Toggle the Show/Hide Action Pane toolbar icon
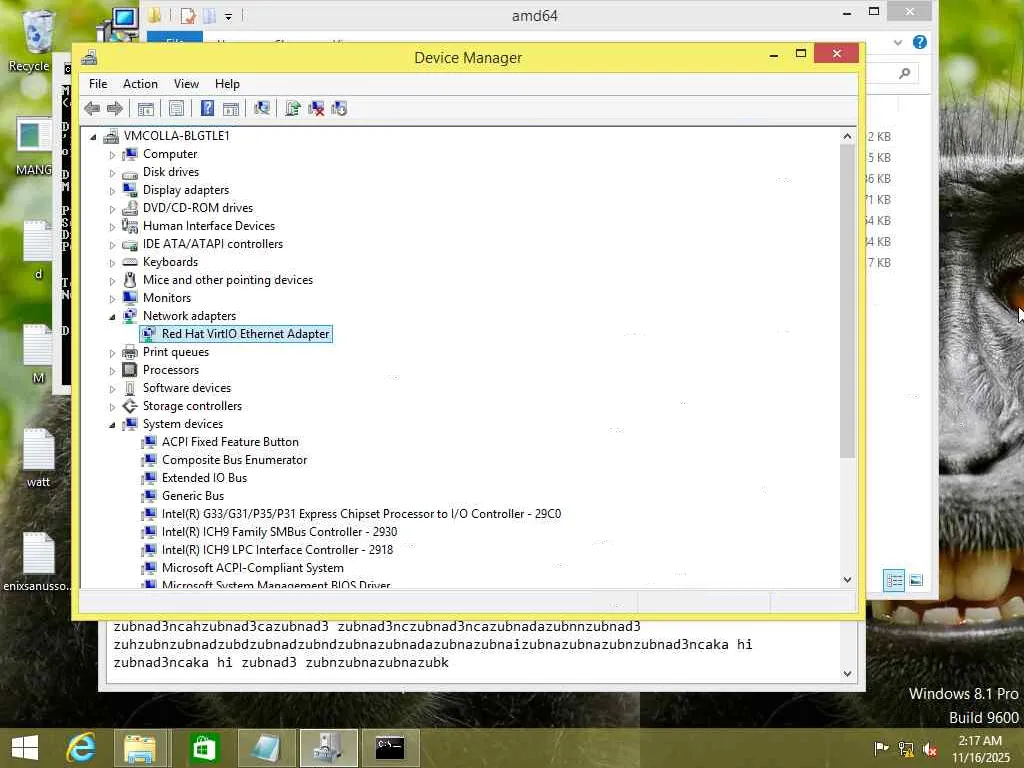Image resolution: width=1024 pixels, height=768 pixels. click(x=231, y=108)
